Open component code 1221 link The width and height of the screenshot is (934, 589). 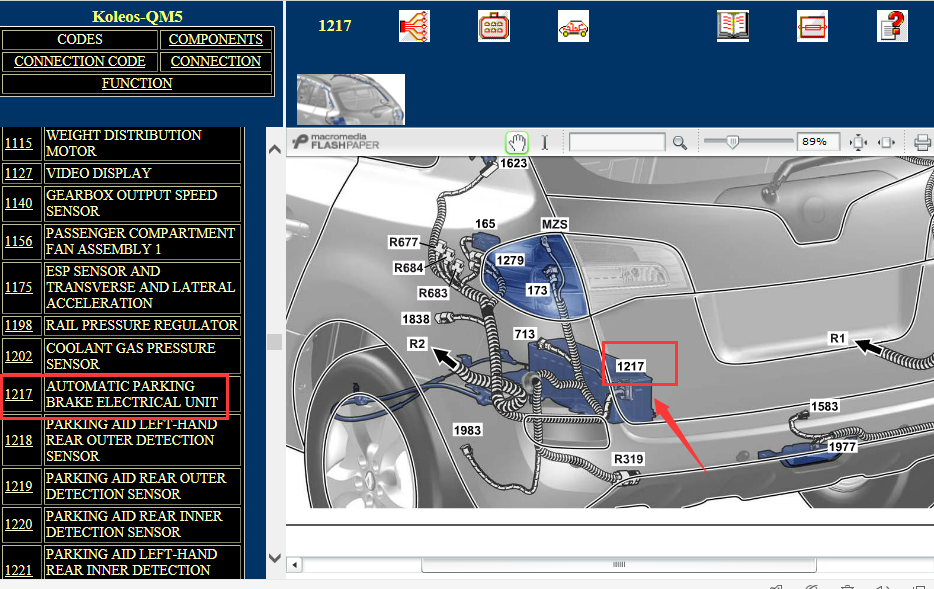[x=18, y=570]
